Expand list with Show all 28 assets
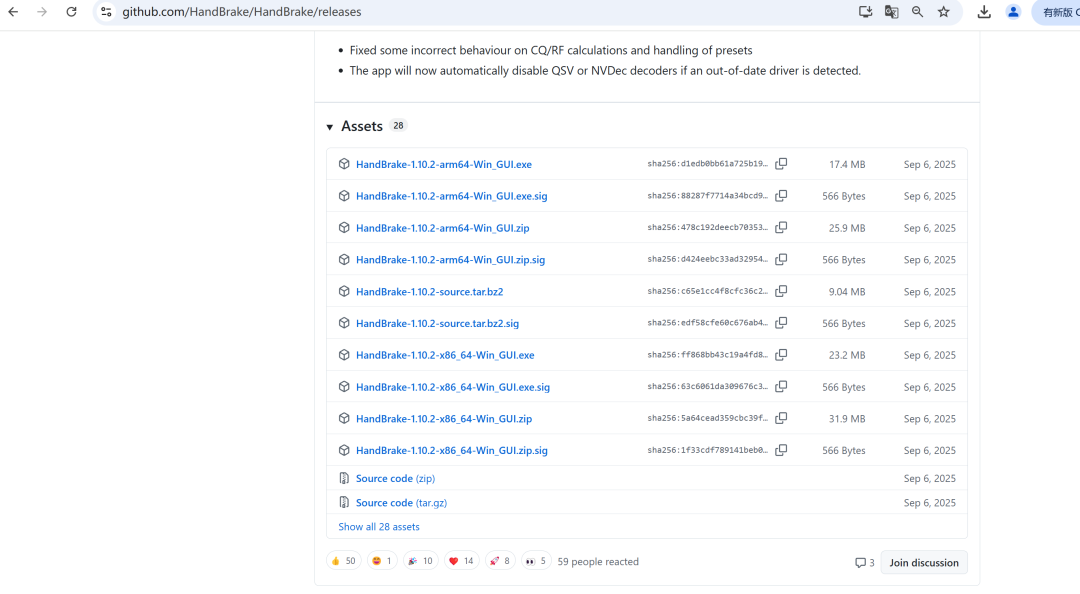 tap(379, 527)
